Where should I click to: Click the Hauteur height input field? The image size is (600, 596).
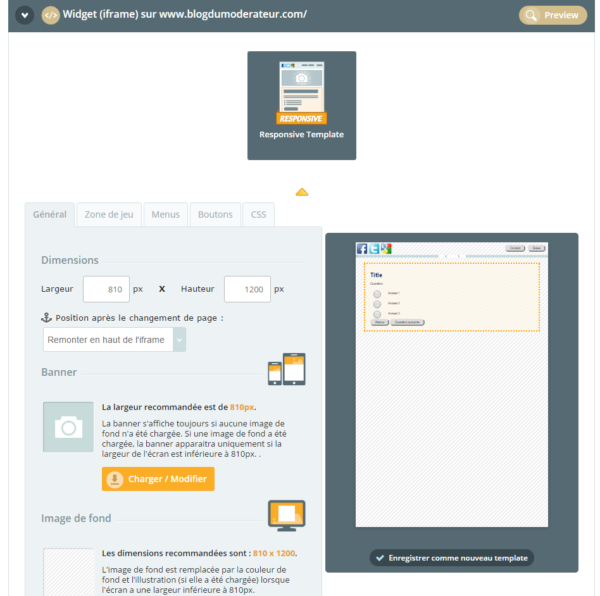(247, 289)
